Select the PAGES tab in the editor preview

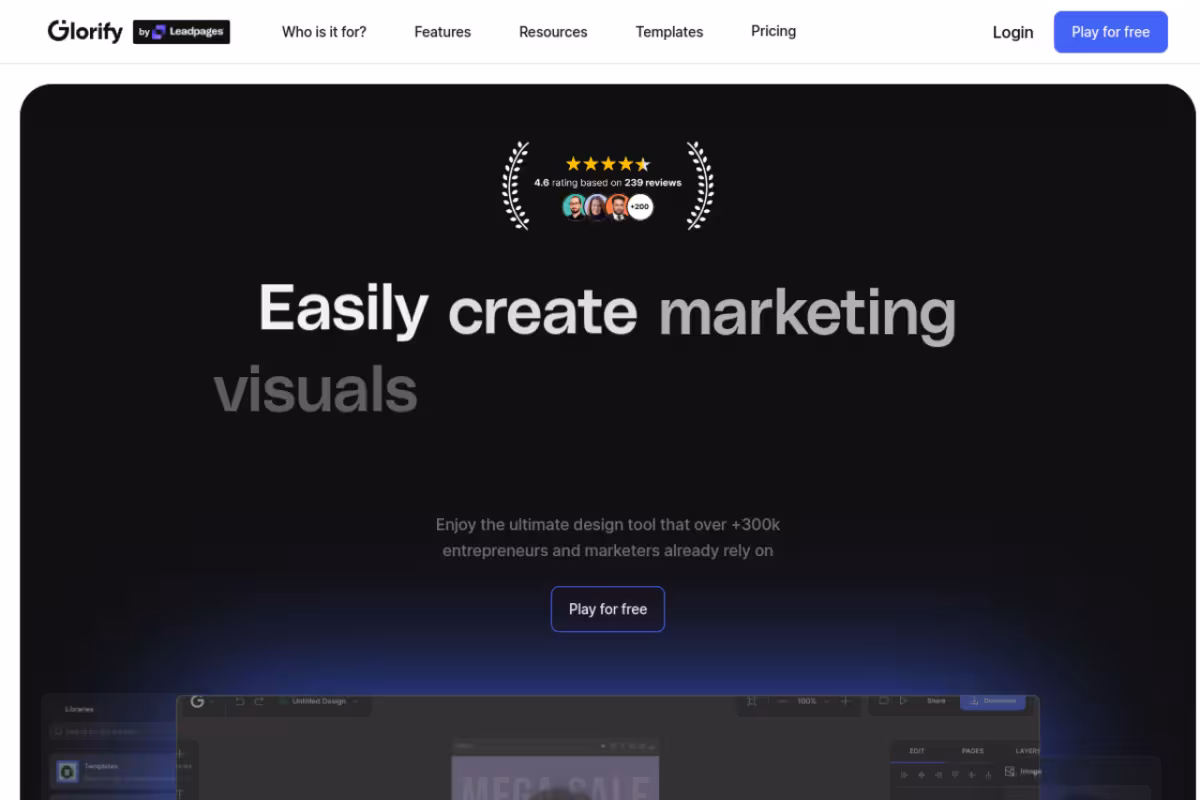[x=972, y=751]
